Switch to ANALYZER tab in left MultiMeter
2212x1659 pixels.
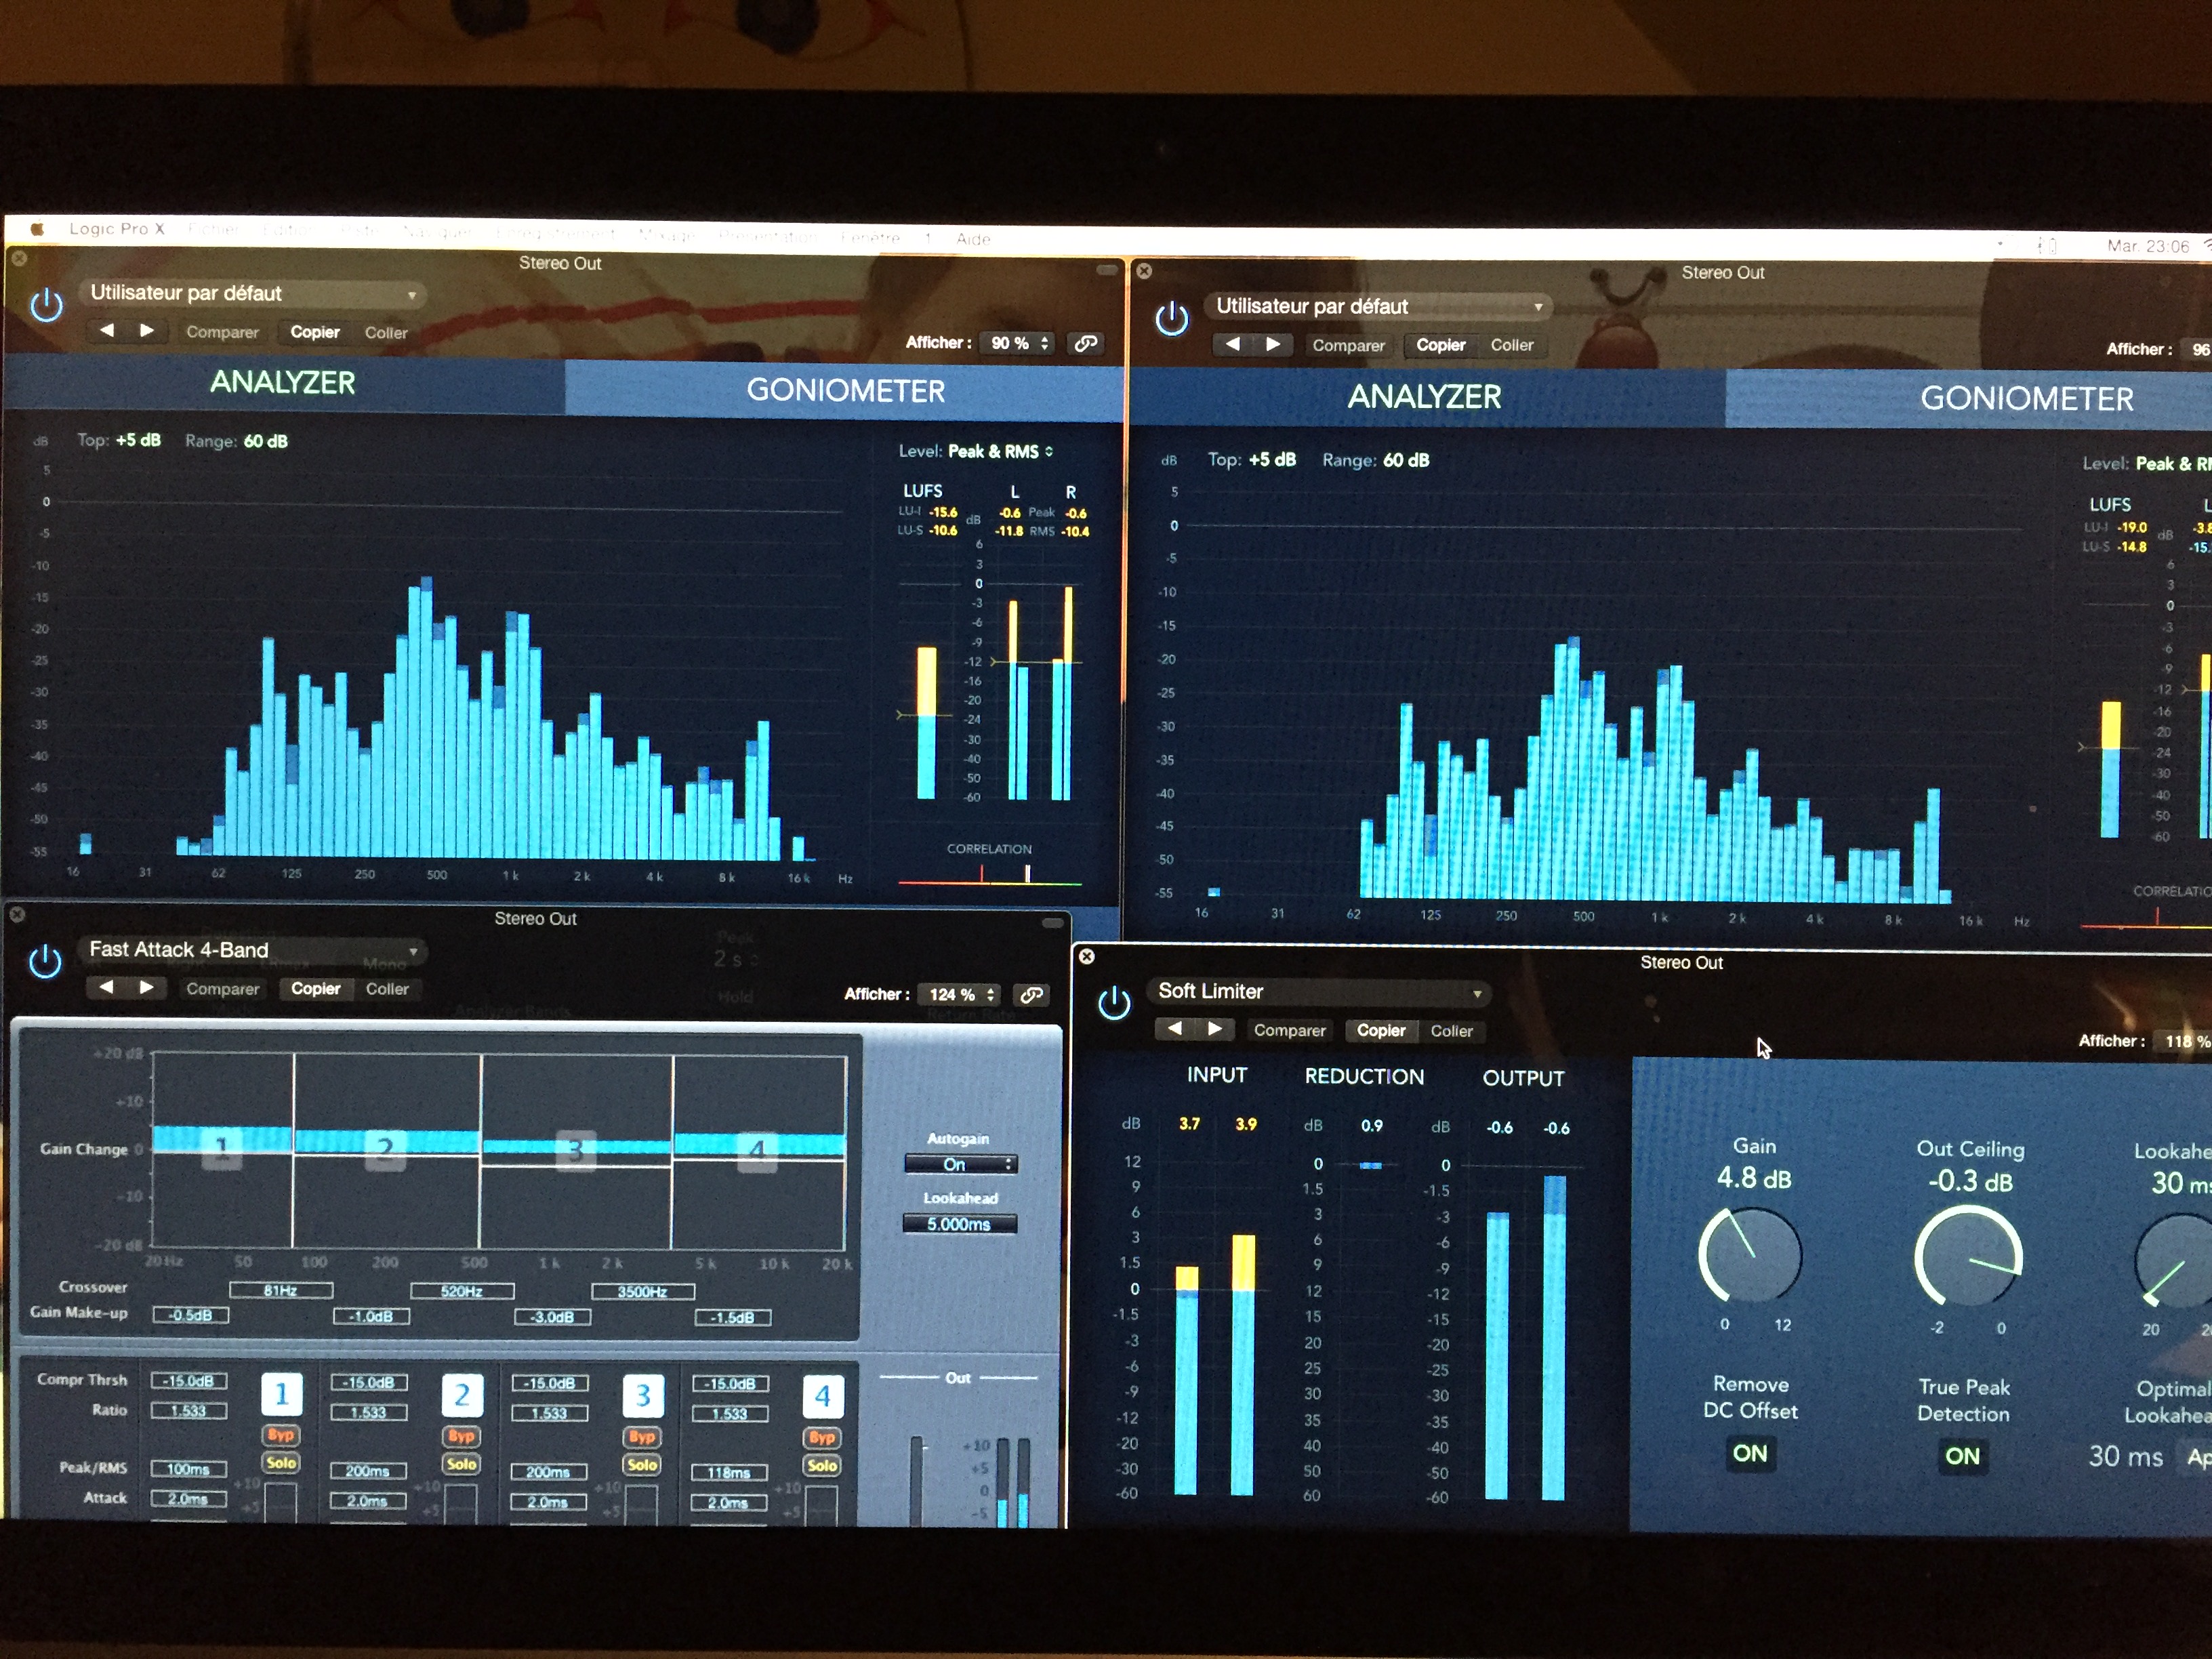pyautogui.click(x=283, y=383)
